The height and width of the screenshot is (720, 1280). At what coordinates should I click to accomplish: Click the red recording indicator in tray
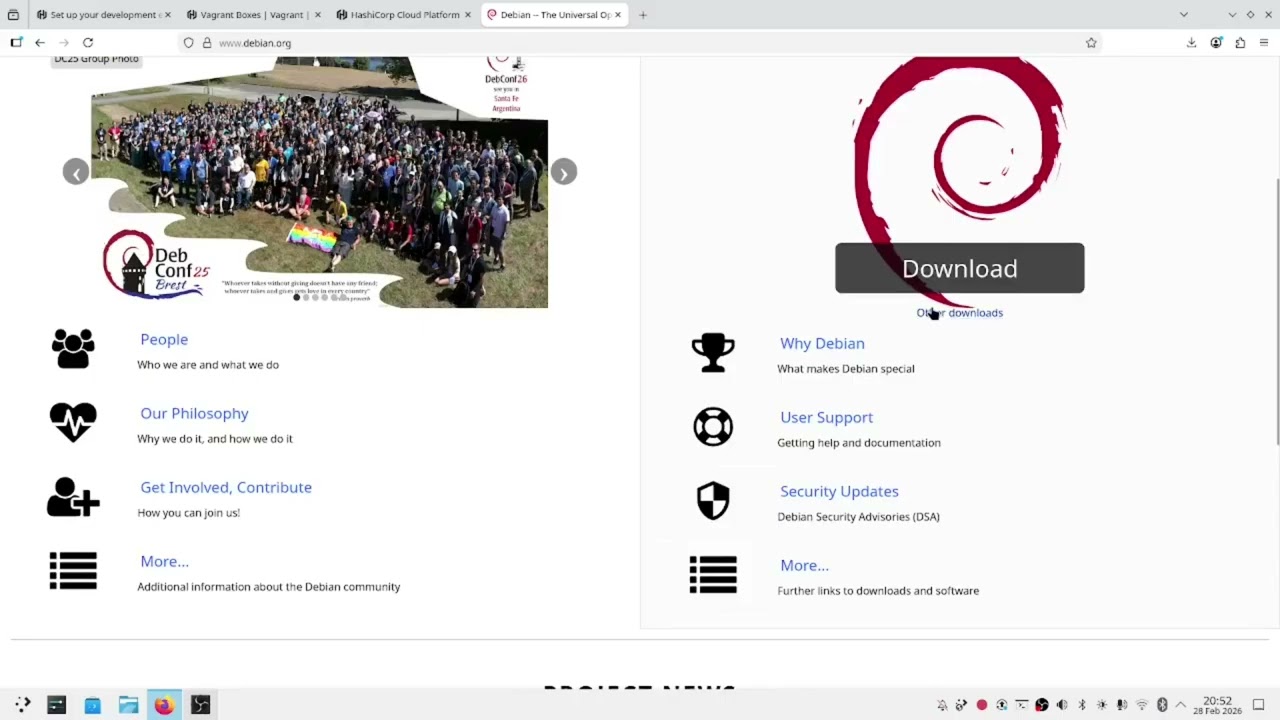982,705
